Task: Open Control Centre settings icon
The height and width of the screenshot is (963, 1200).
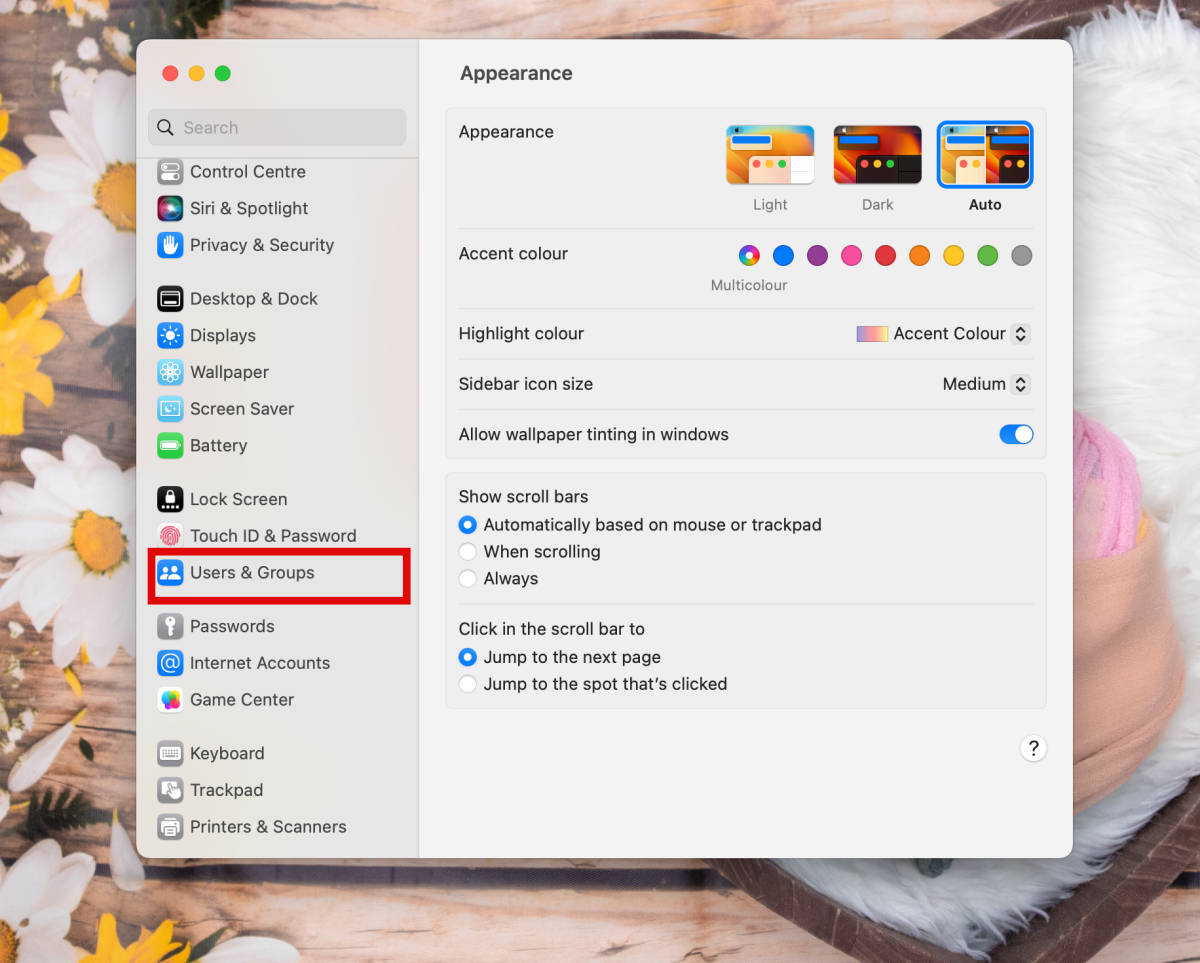Action: 170,172
